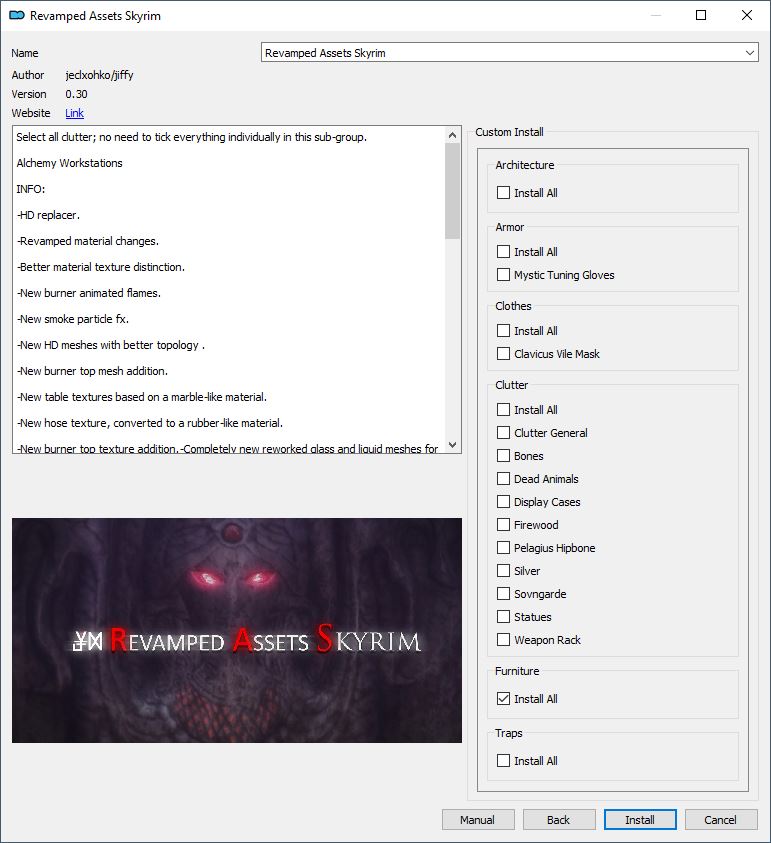Screen dimensions: 771x843
Task: Click the Name field showing Revamped Assets Skyrim
Action: click(509, 53)
